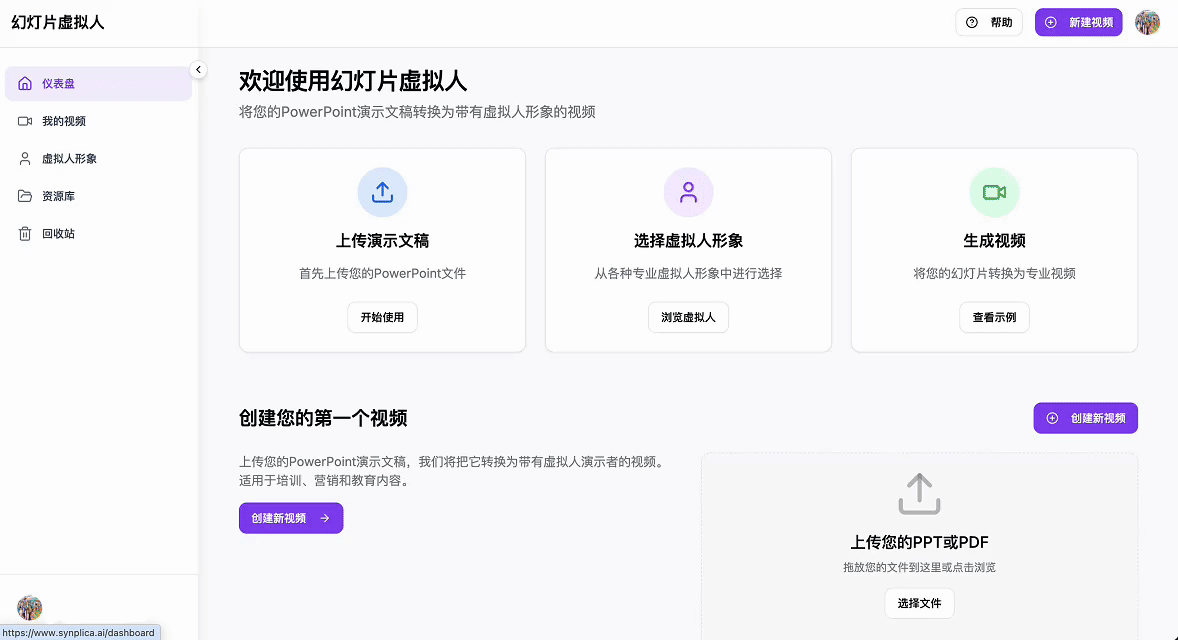Click the user avatar at the sidebar bottom

[30, 607]
